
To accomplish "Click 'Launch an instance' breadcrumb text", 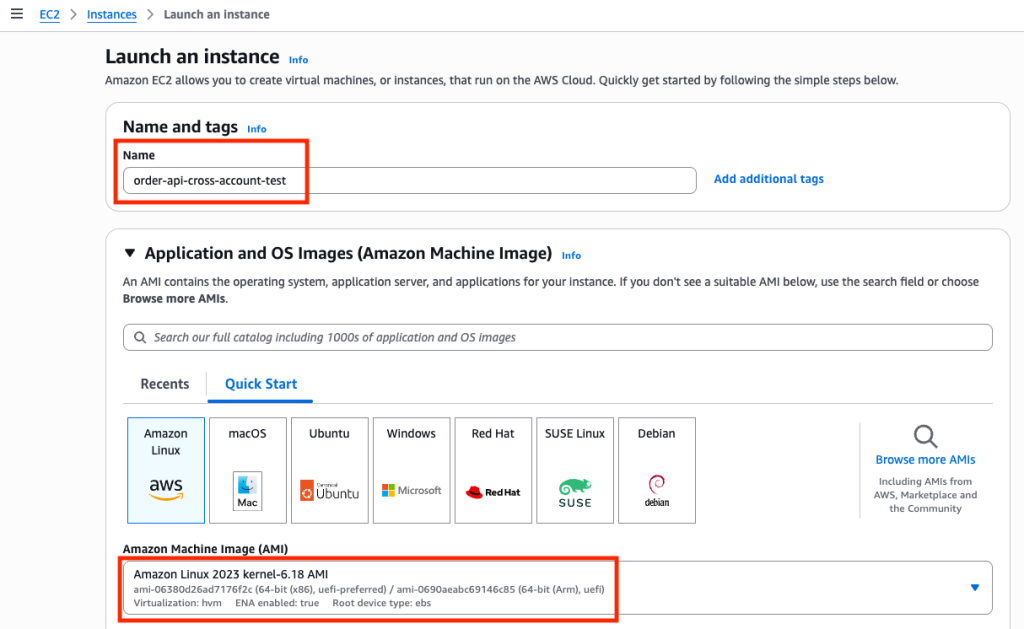I will click(216, 14).
